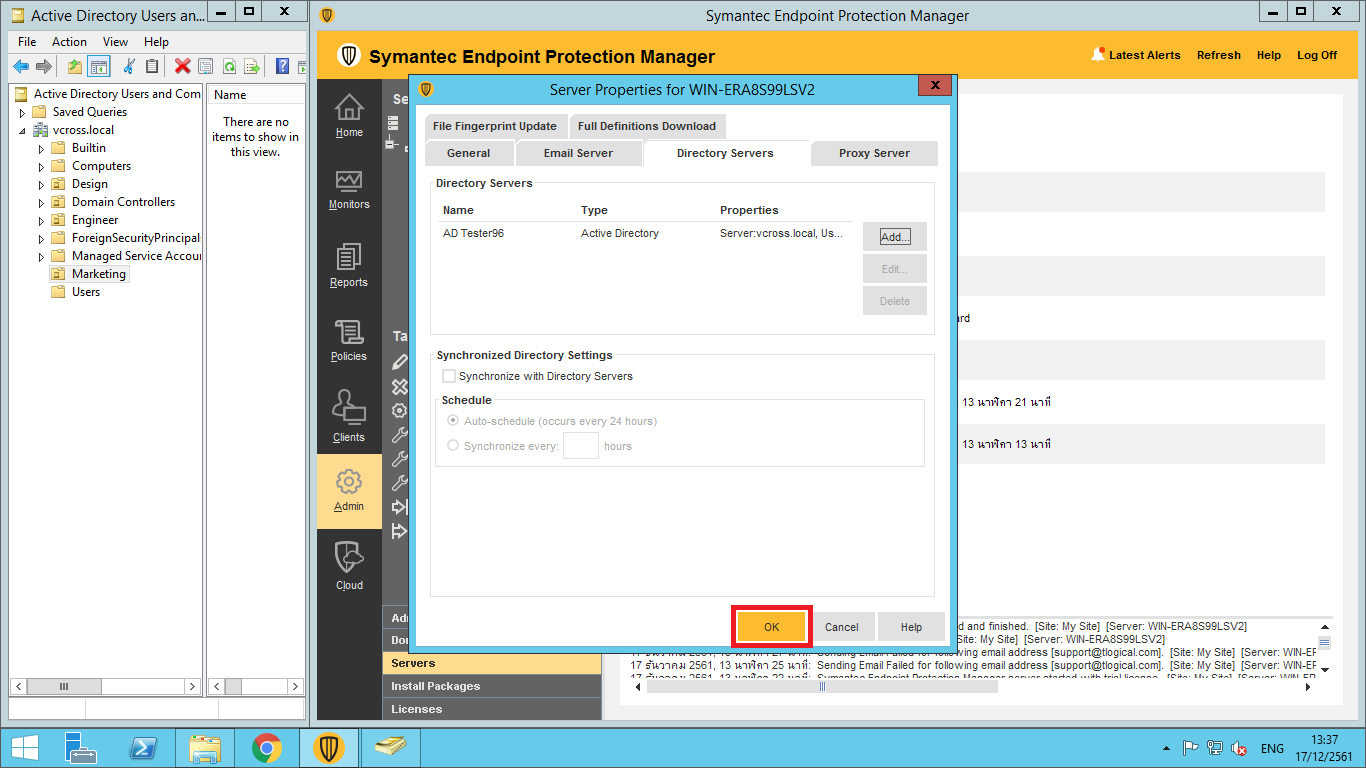1366x768 pixels.
Task: Enable Synchronize with Directory Servers checkbox
Action: [x=449, y=376]
